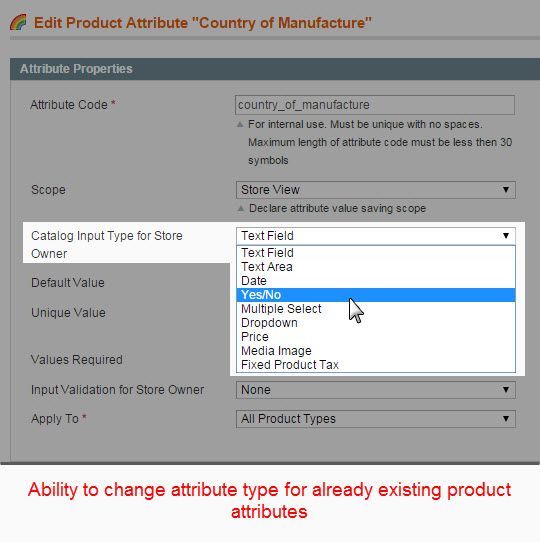
Task: Pick Multiple Select from input type list
Action: pos(376,309)
